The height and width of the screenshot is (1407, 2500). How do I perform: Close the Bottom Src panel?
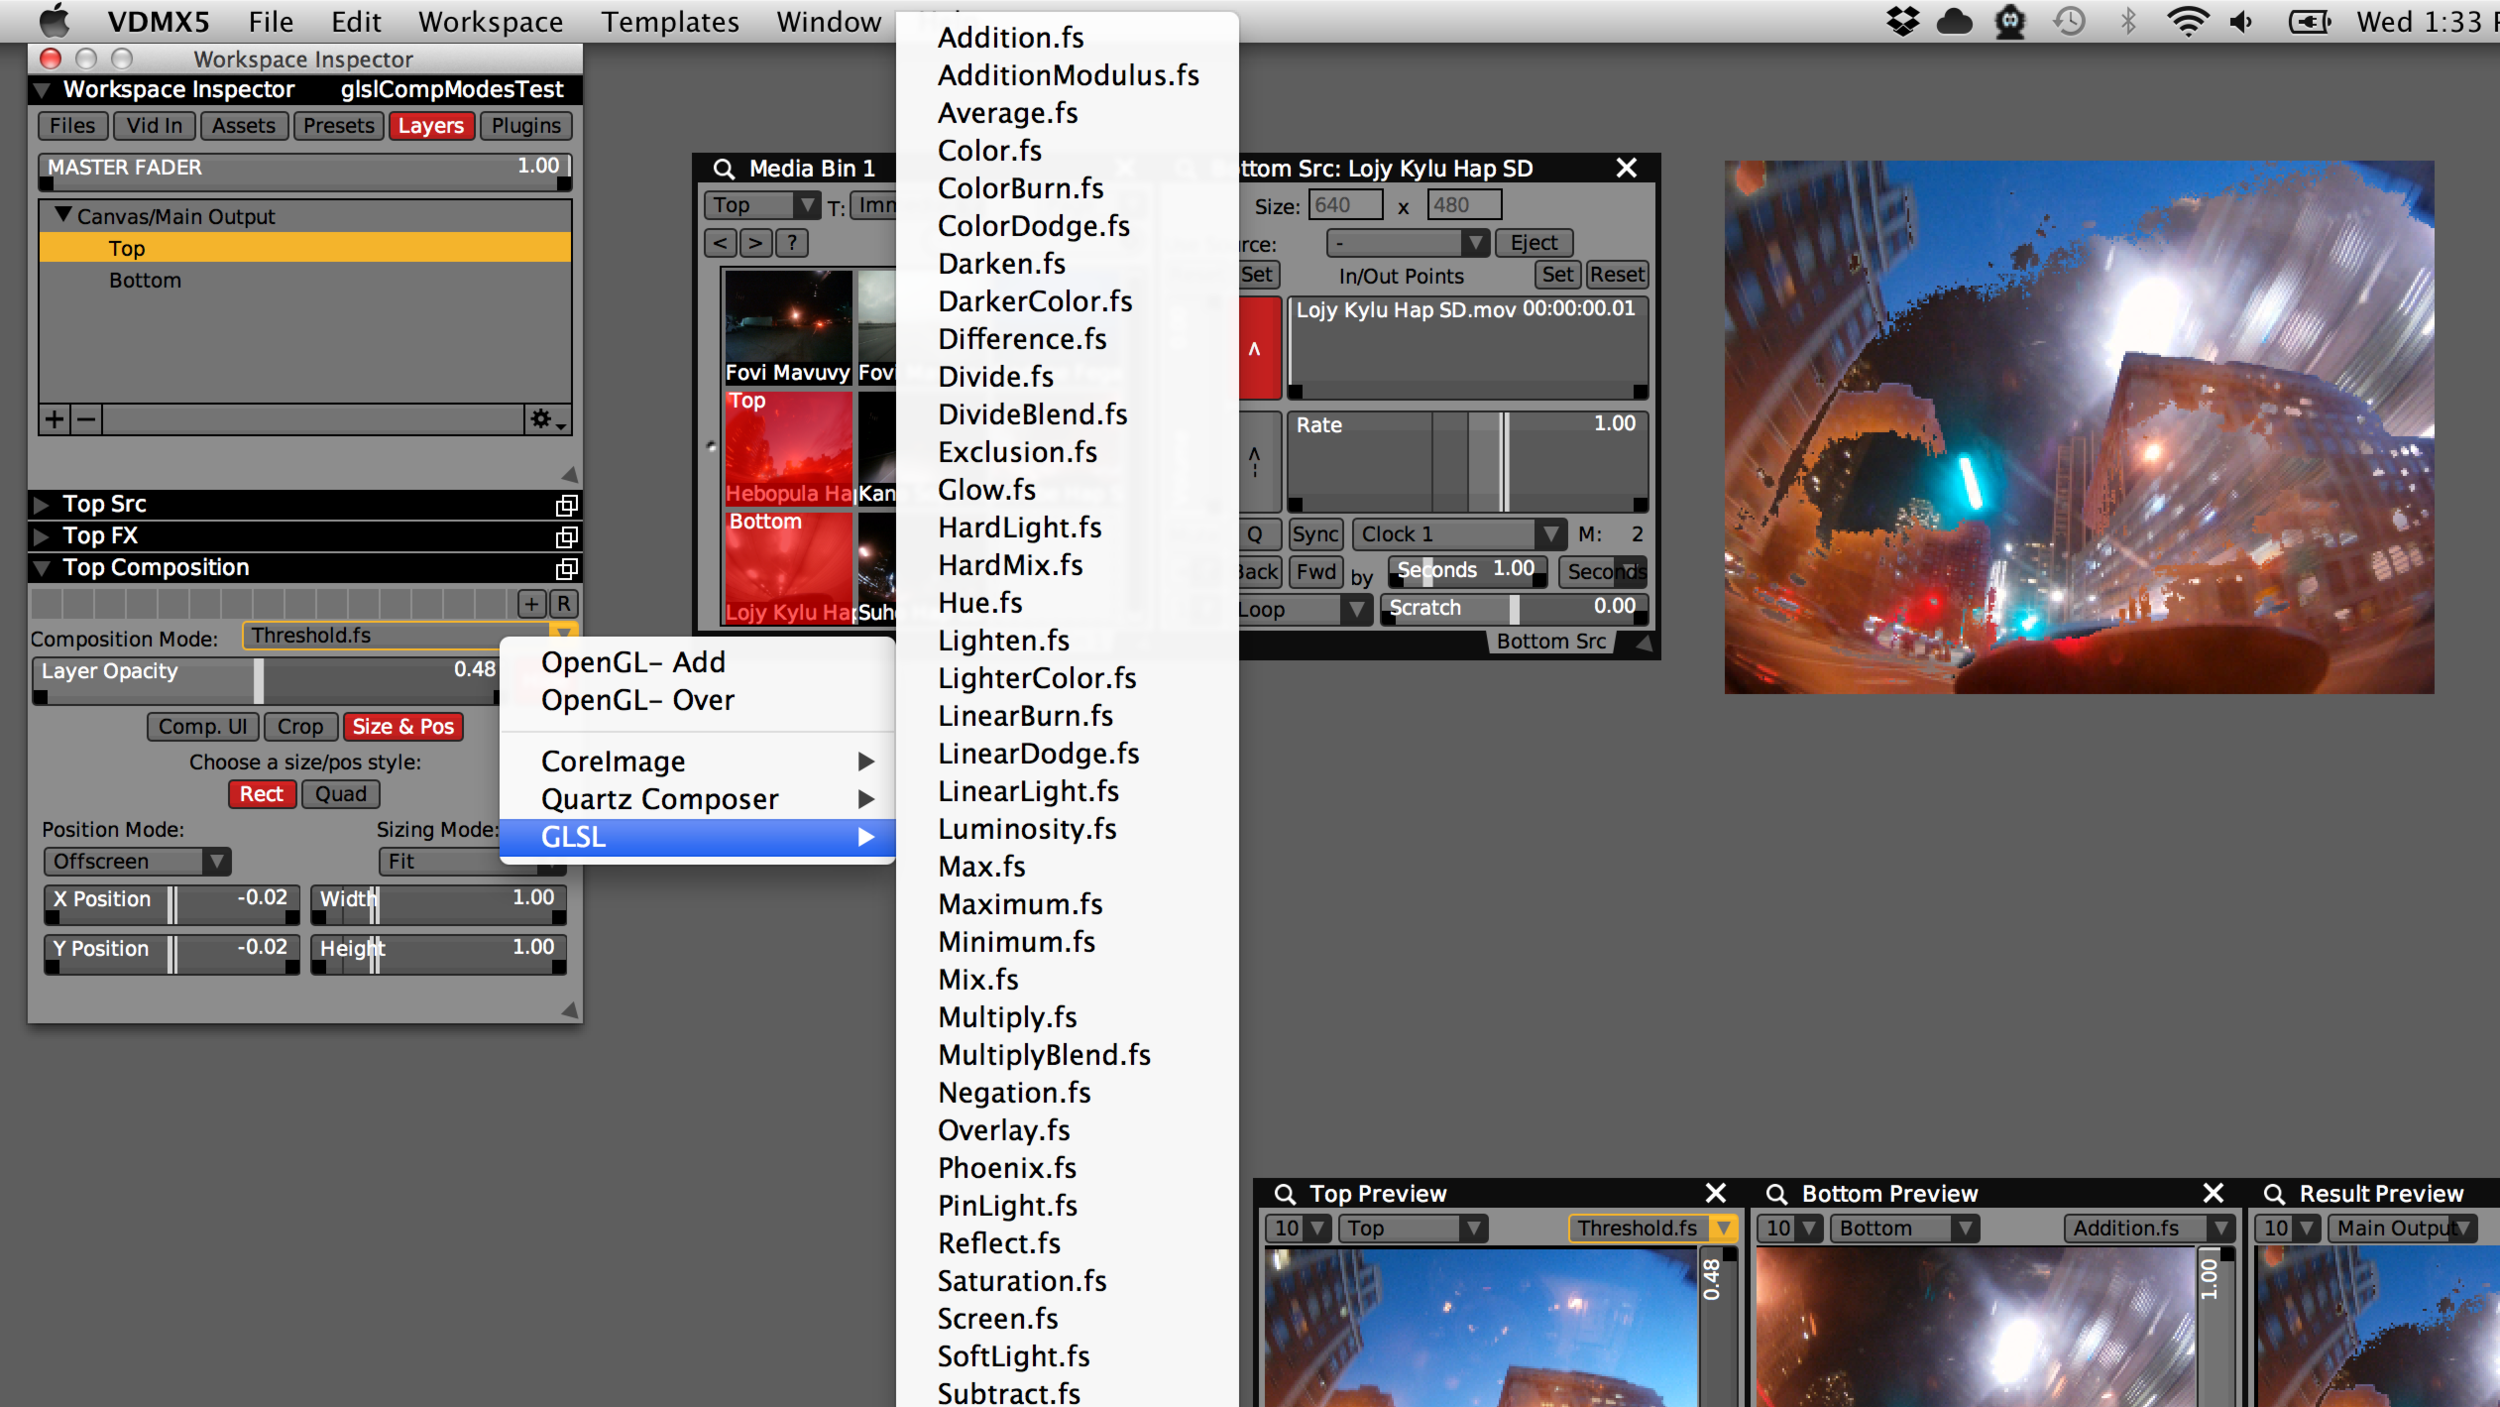click(x=1627, y=168)
